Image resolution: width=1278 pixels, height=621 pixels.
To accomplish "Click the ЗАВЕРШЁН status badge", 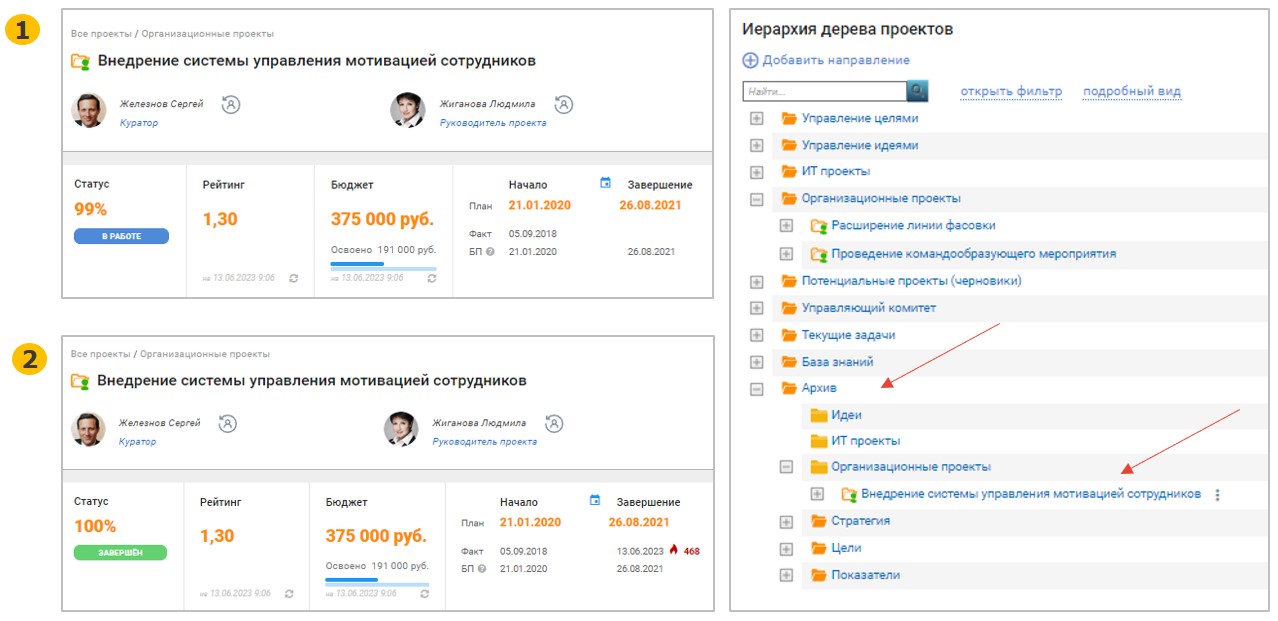I will [120, 552].
